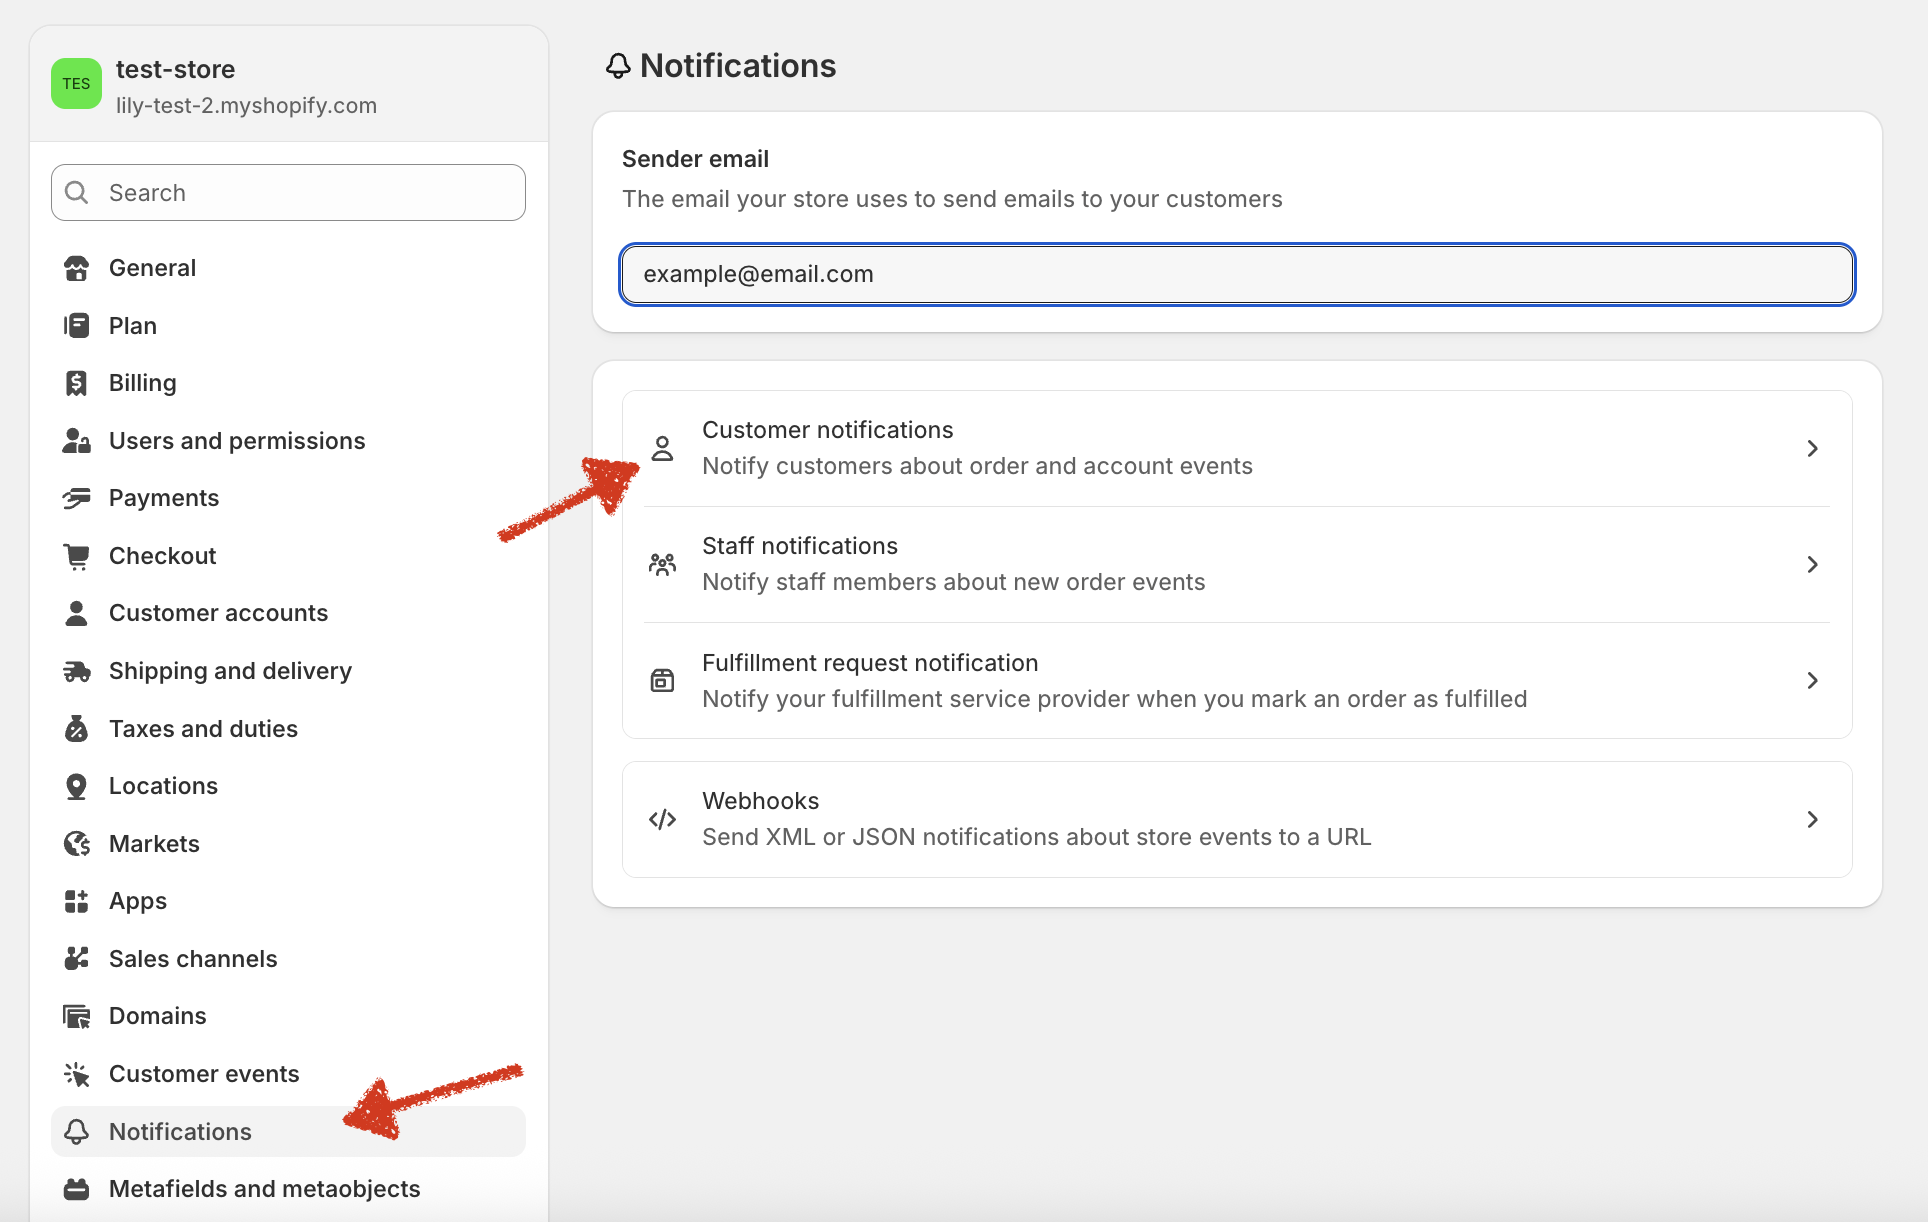The width and height of the screenshot is (1928, 1222).
Task: Click the Payments hand icon
Action: coord(77,498)
